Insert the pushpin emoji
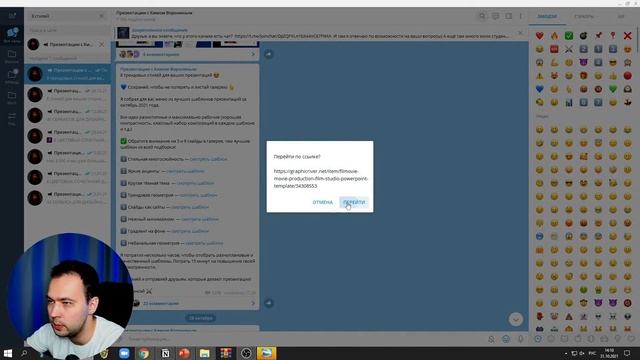 tap(598, 36)
